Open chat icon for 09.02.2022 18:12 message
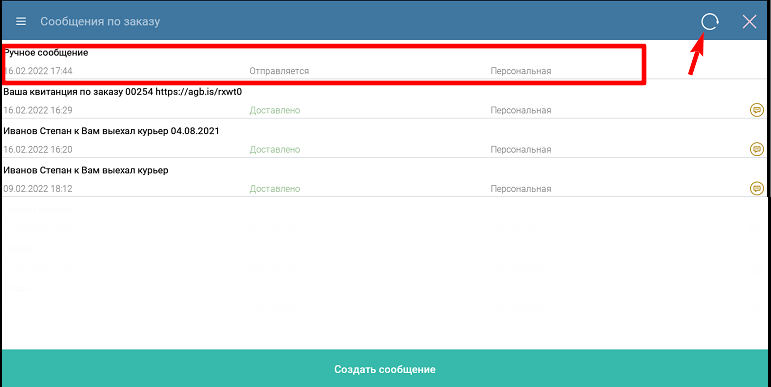 tap(757, 188)
